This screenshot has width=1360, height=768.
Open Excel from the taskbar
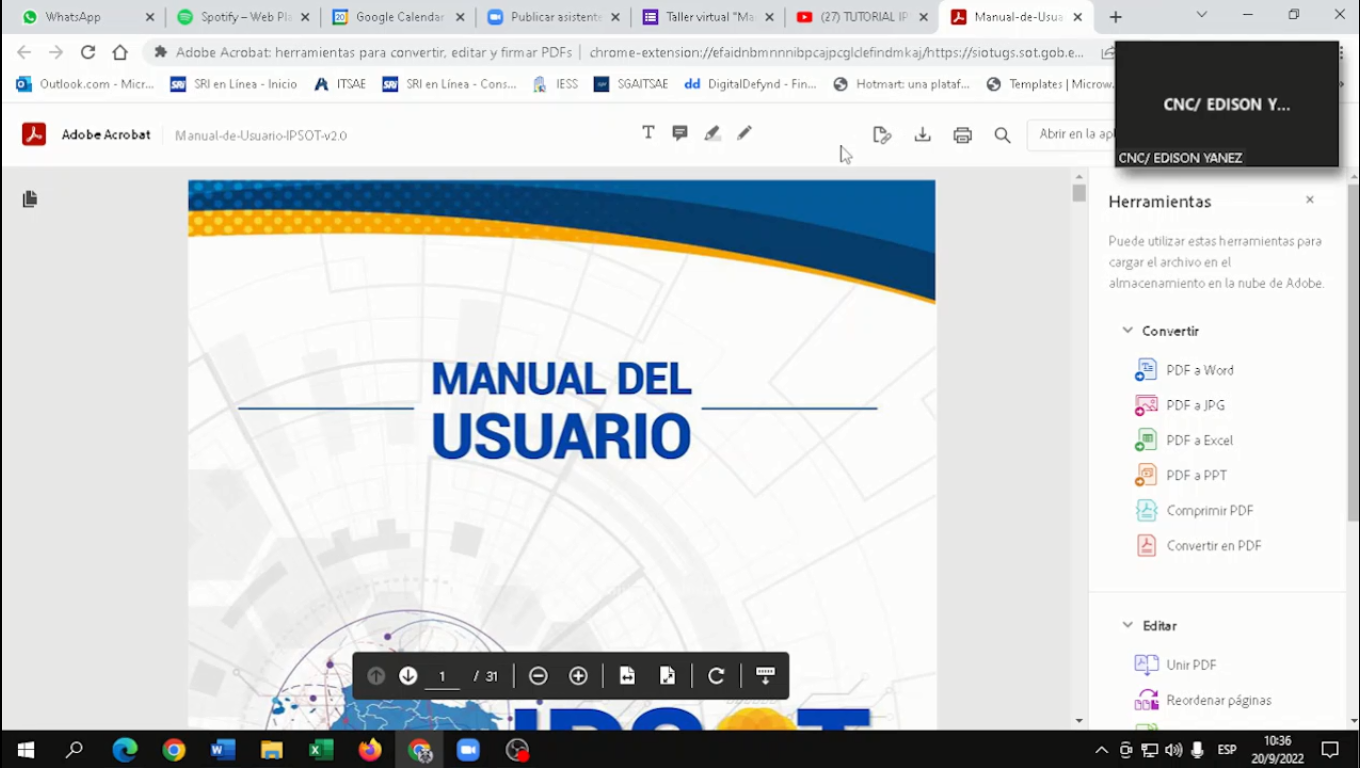point(321,750)
